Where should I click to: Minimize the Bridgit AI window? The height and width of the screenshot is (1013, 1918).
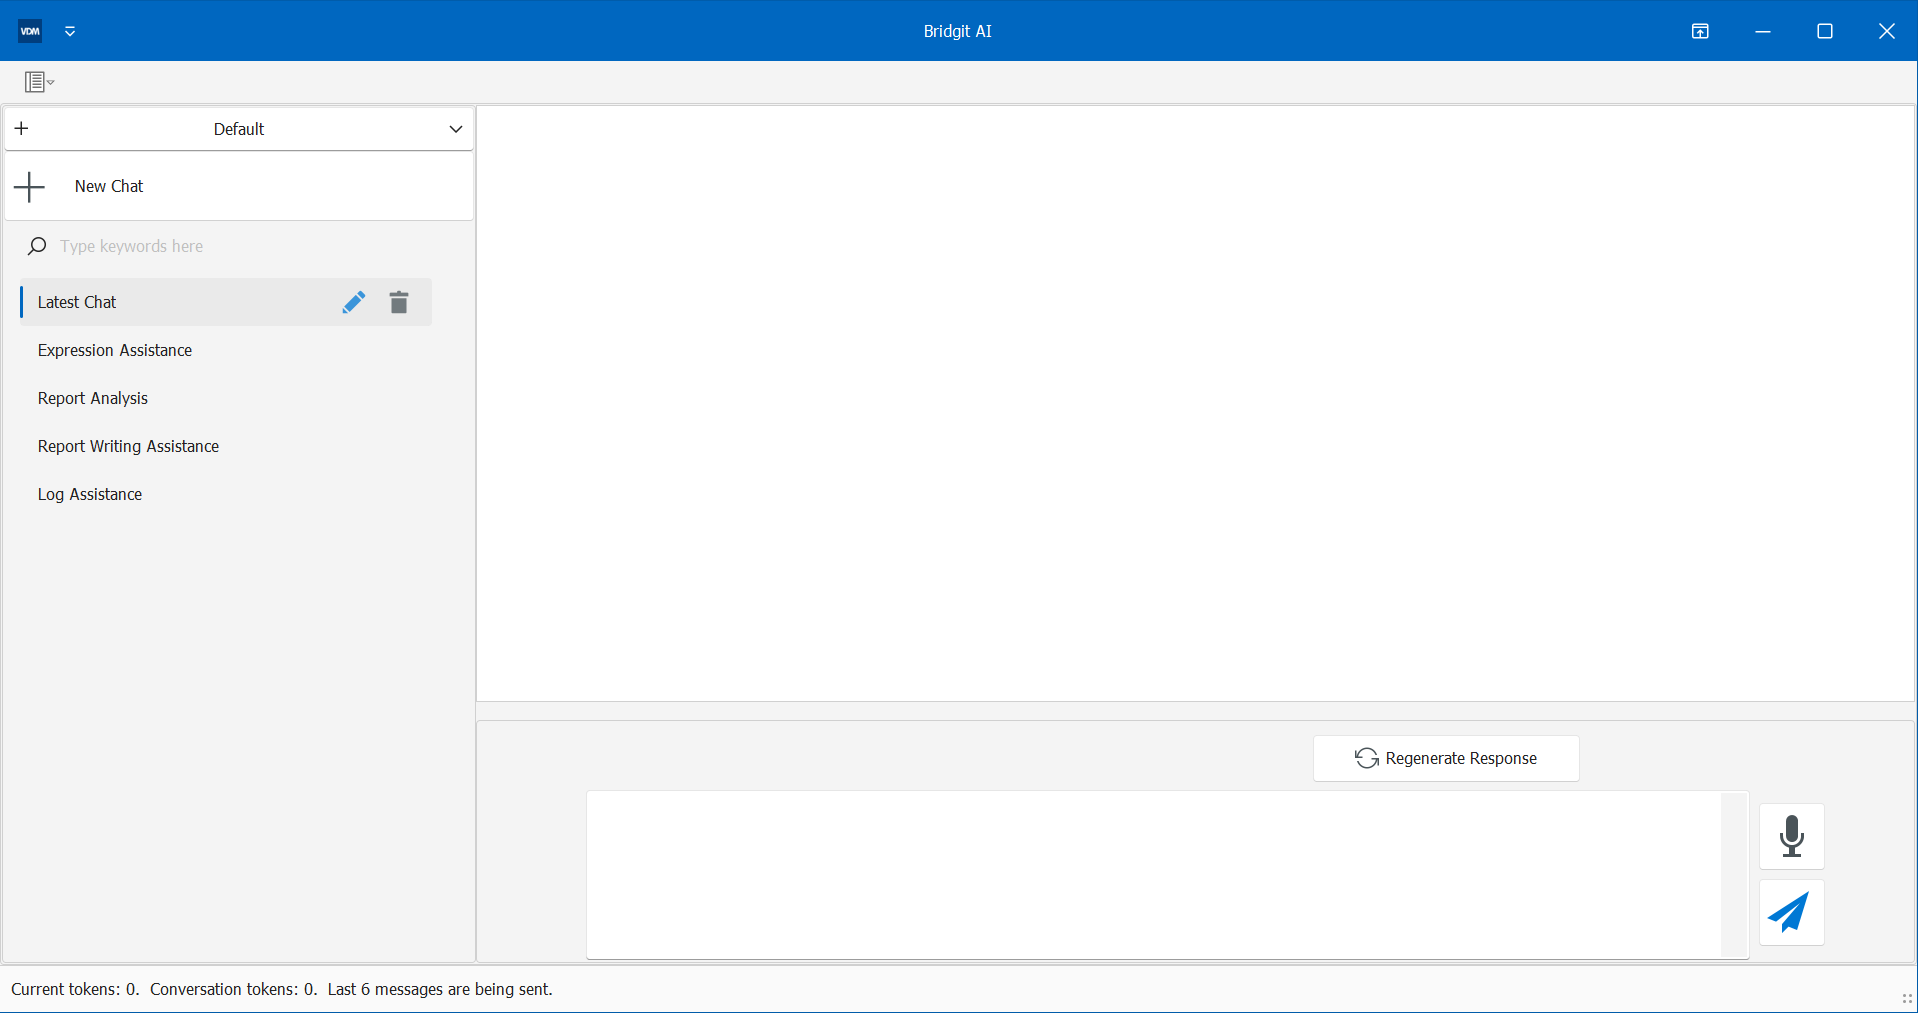[x=1763, y=31]
